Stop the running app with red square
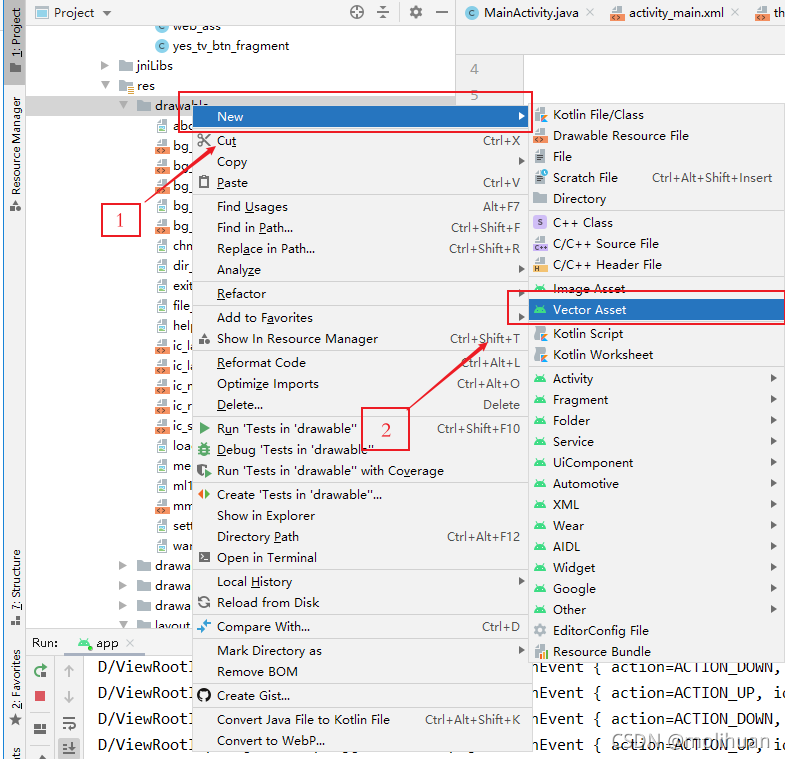785x759 pixels. [x=40, y=696]
